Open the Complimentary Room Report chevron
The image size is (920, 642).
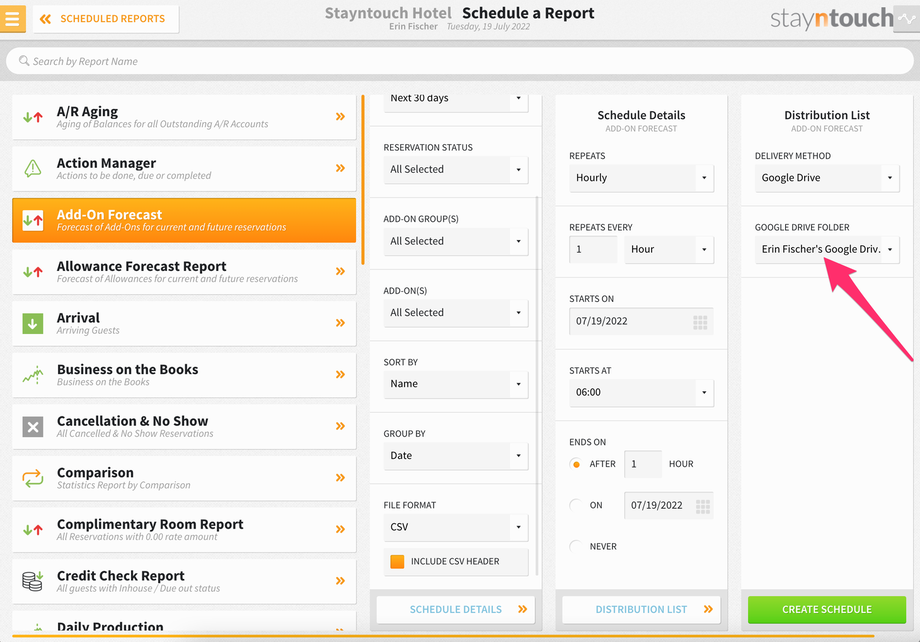[340, 530]
